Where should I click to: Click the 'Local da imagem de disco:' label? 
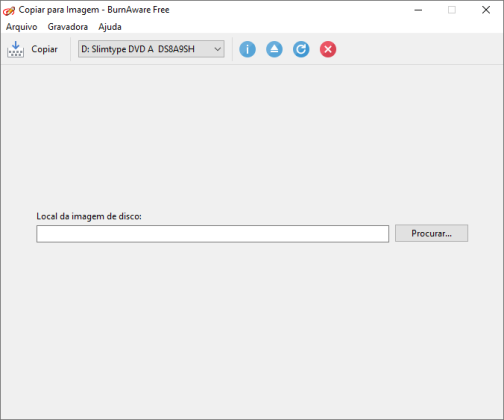point(89,216)
